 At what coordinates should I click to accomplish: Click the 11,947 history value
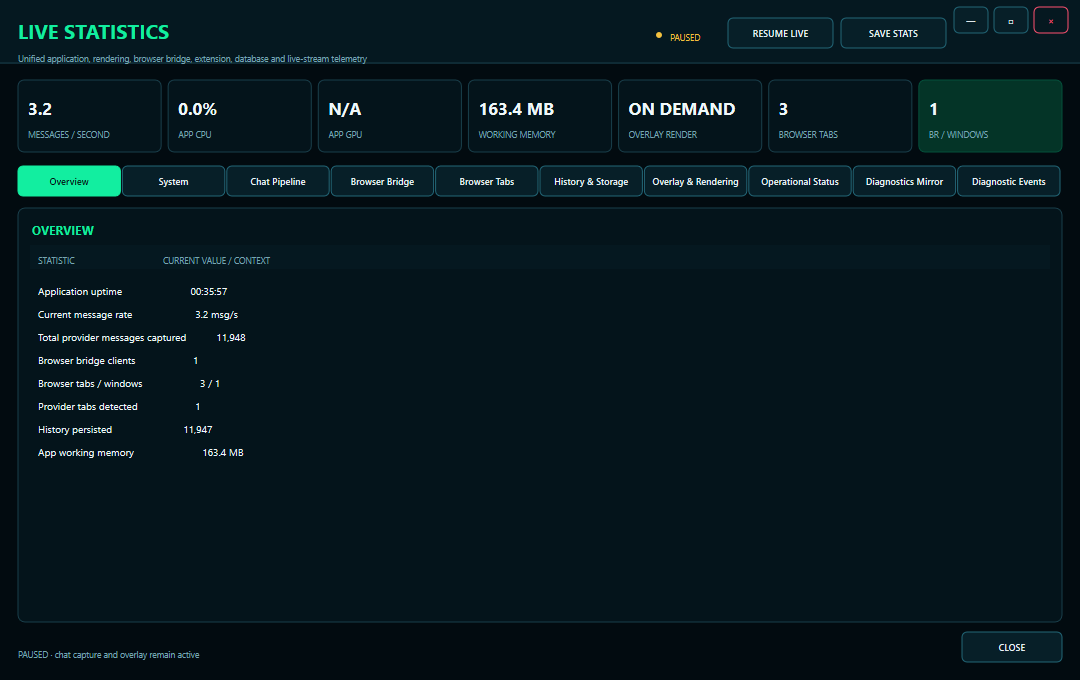(198, 430)
